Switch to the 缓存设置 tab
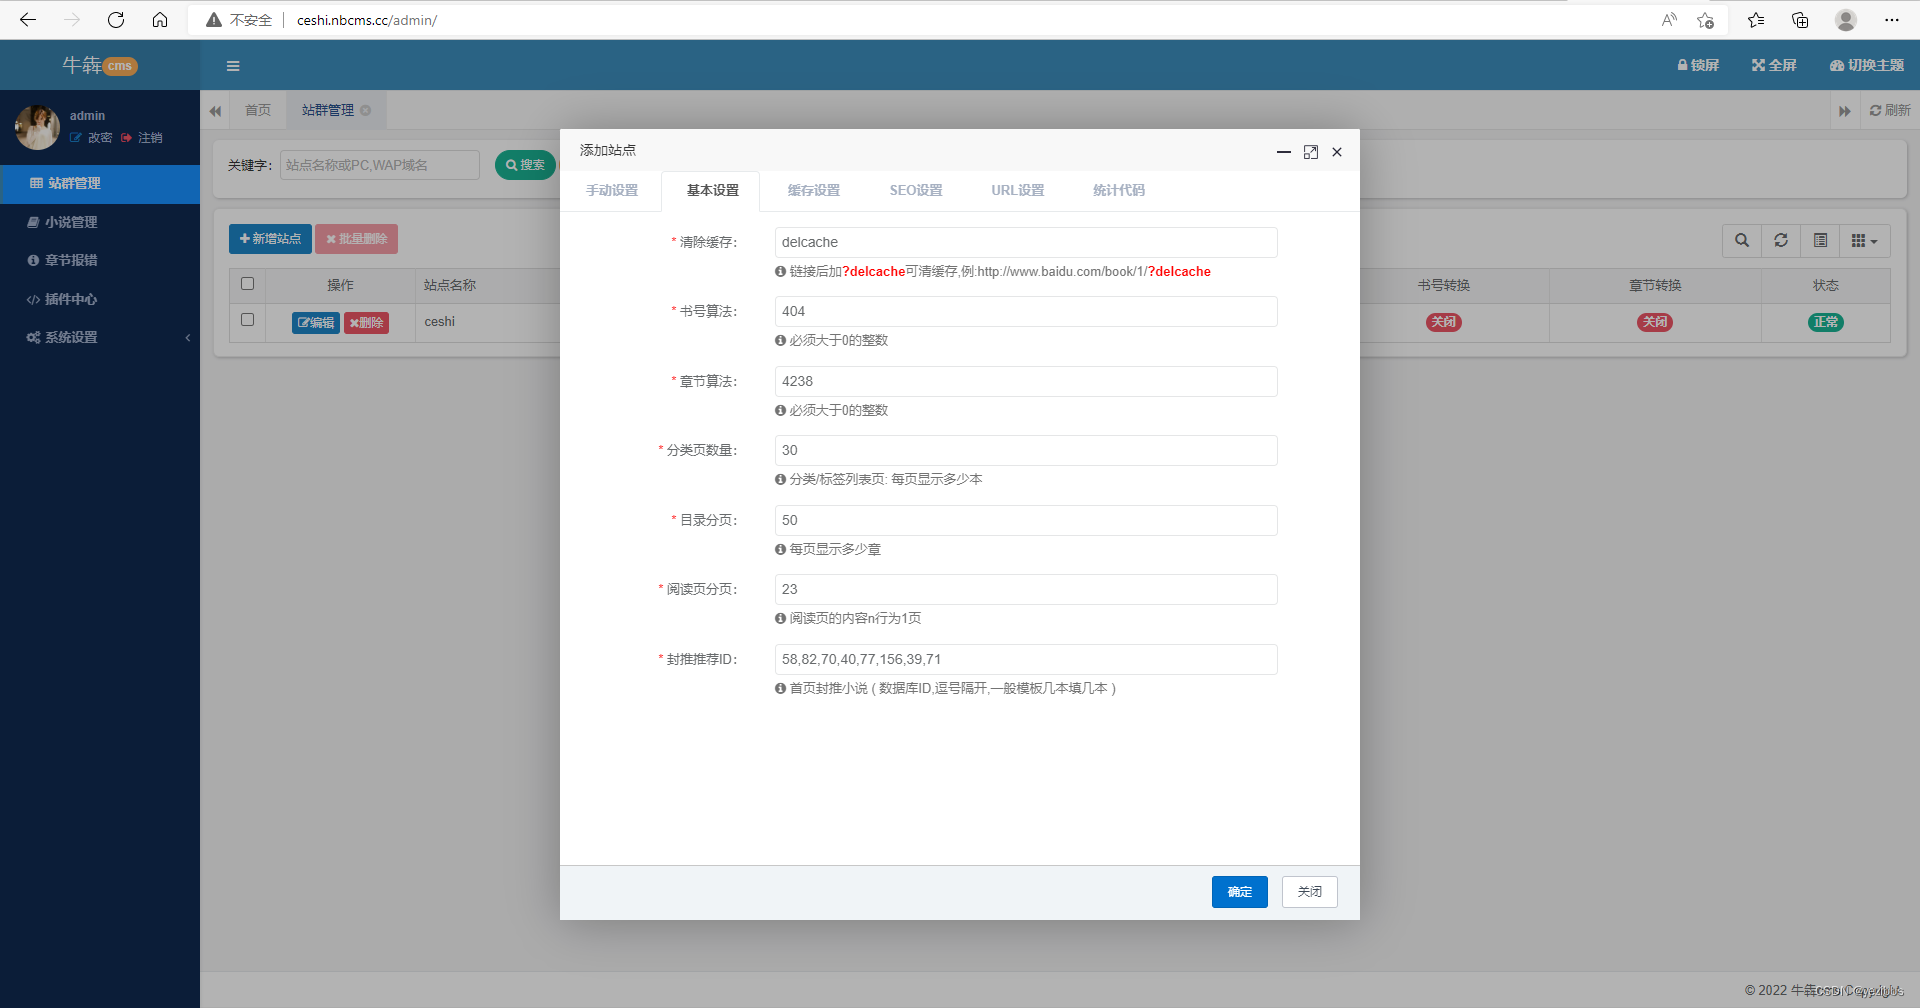 click(813, 190)
